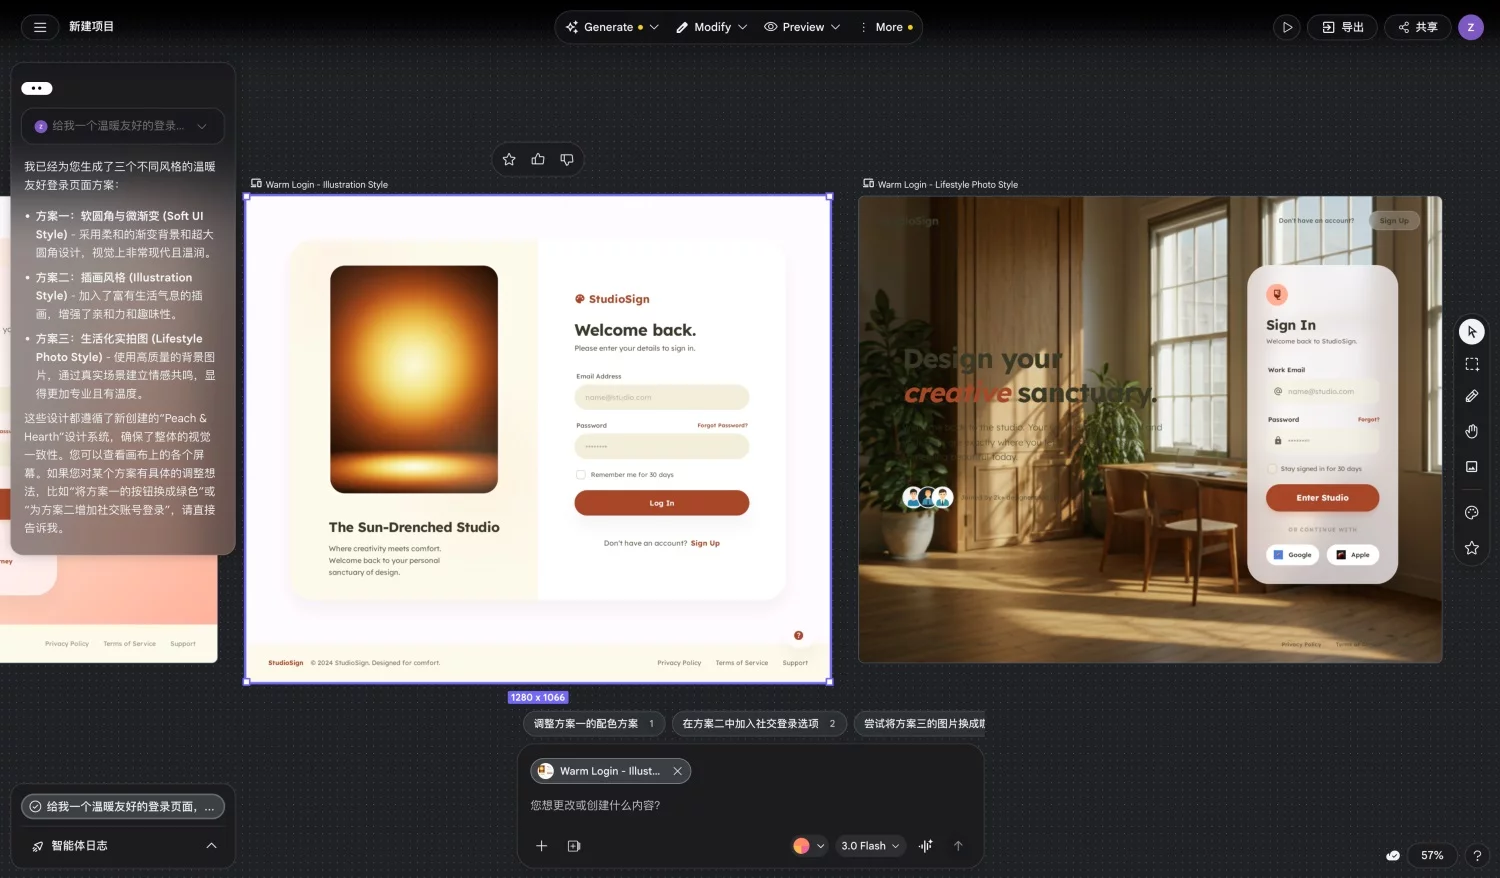Click the voice input icon in prompt box
1500x878 pixels.
pos(926,846)
